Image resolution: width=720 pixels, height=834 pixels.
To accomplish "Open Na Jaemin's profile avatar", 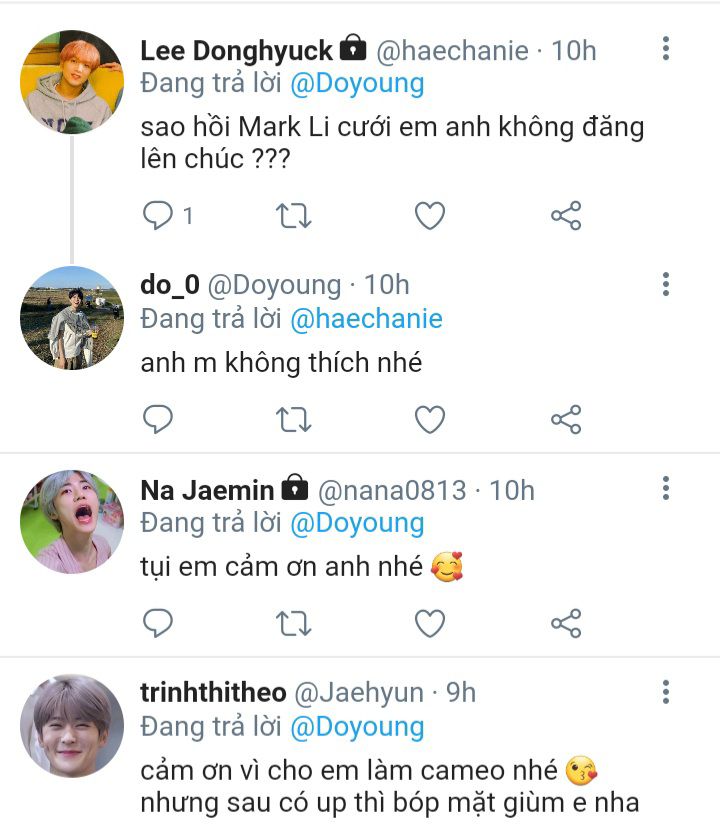I will click(x=72, y=522).
